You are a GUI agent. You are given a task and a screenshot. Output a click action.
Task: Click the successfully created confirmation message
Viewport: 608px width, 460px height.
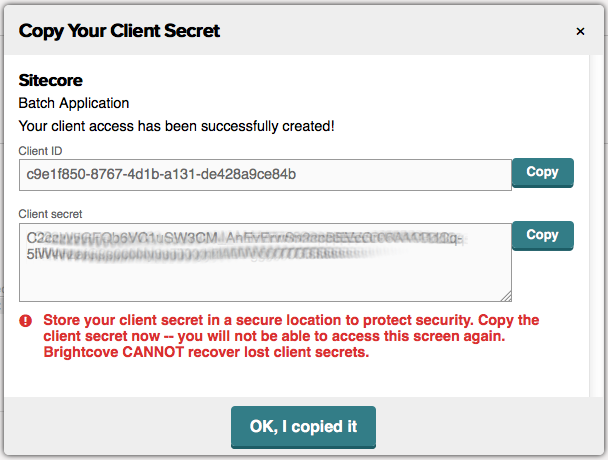tap(176, 126)
